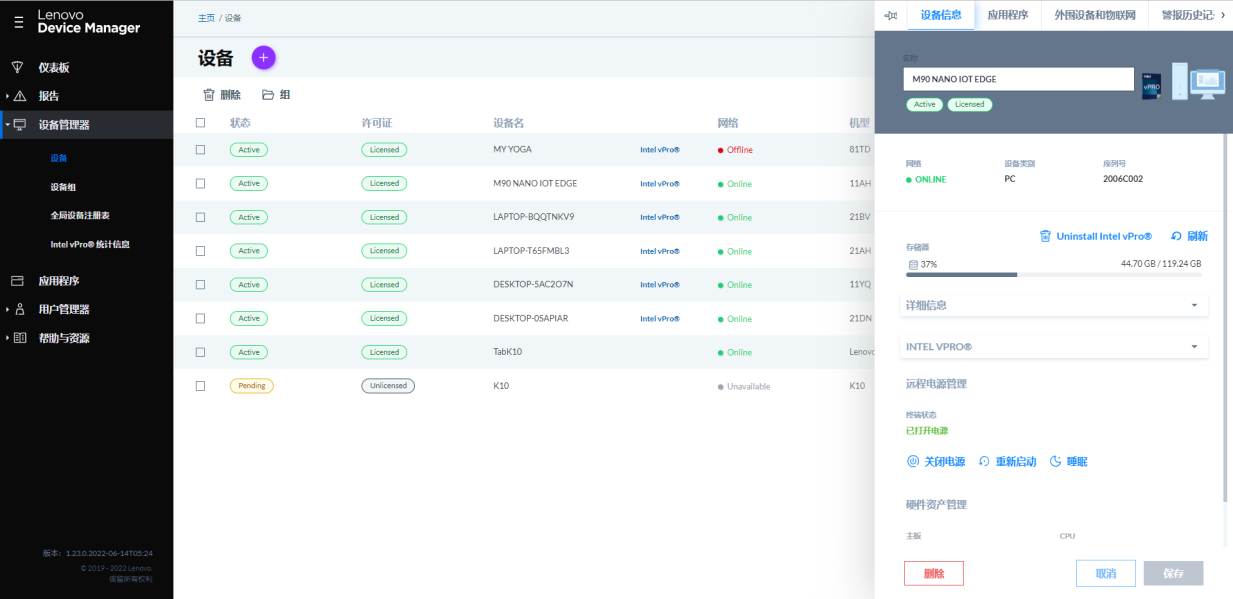Check the box for DESKTOP-0SAPIAR

(x=200, y=318)
